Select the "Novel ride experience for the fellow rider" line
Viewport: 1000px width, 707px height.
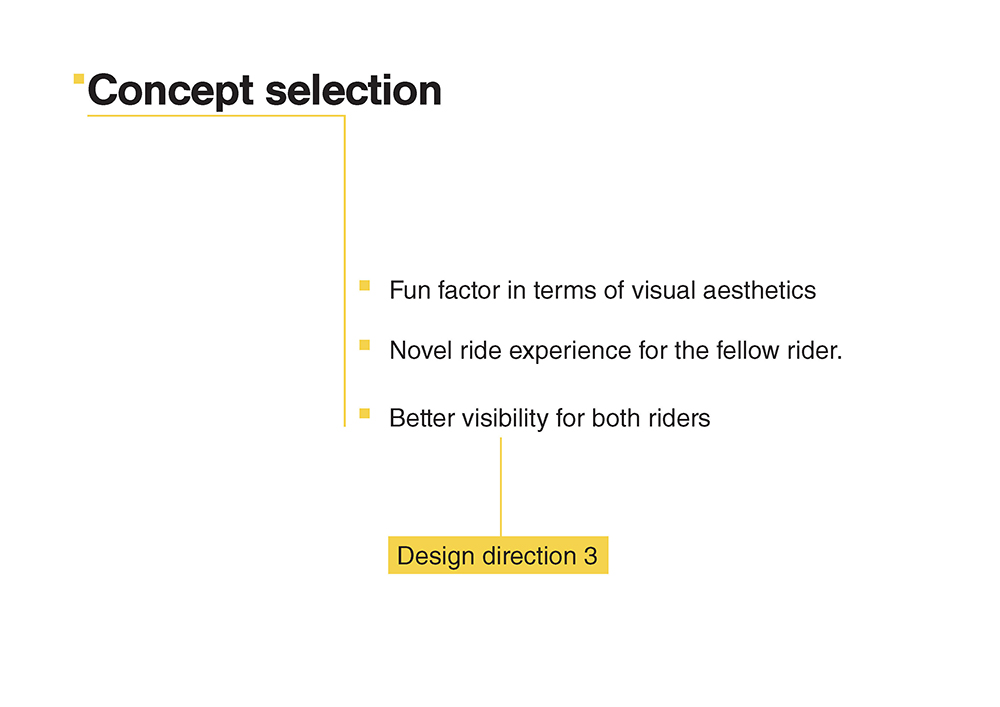615,351
